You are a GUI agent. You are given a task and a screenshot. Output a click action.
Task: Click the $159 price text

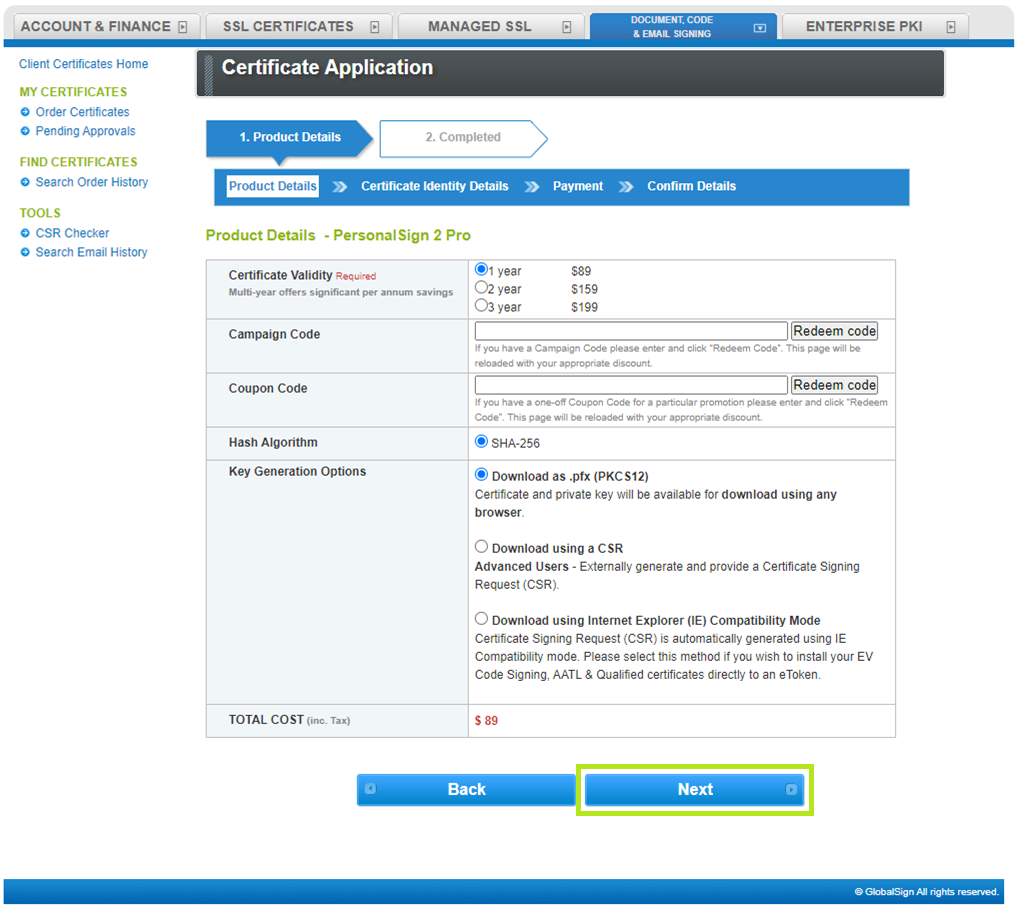point(584,289)
